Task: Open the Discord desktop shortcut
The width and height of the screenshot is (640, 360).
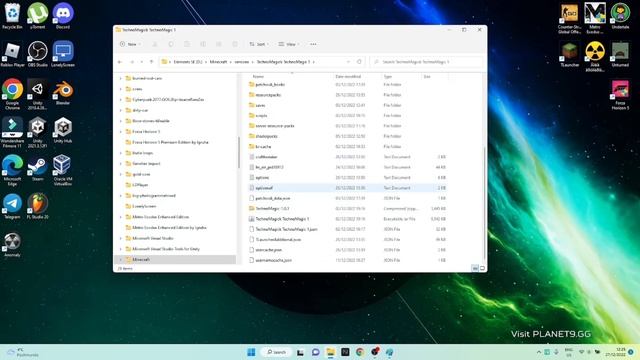Action: pos(63,16)
